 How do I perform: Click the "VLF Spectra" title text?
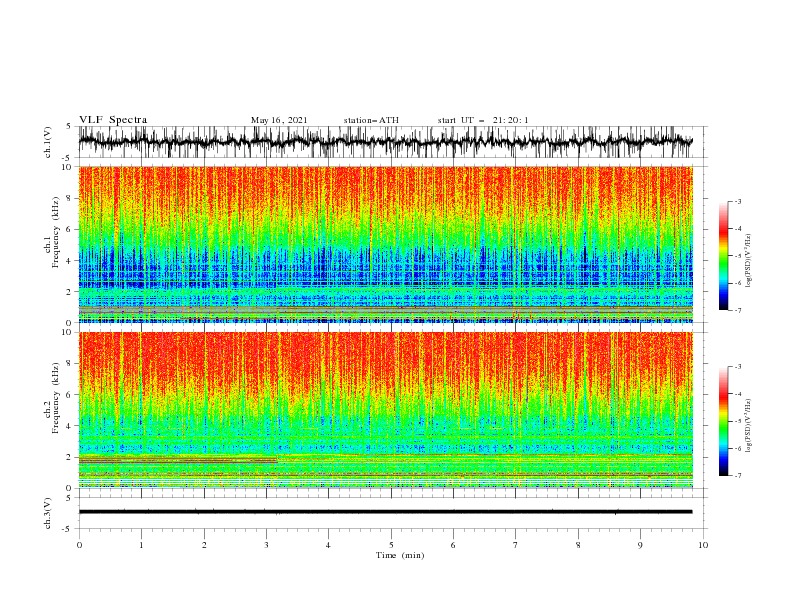point(113,120)
